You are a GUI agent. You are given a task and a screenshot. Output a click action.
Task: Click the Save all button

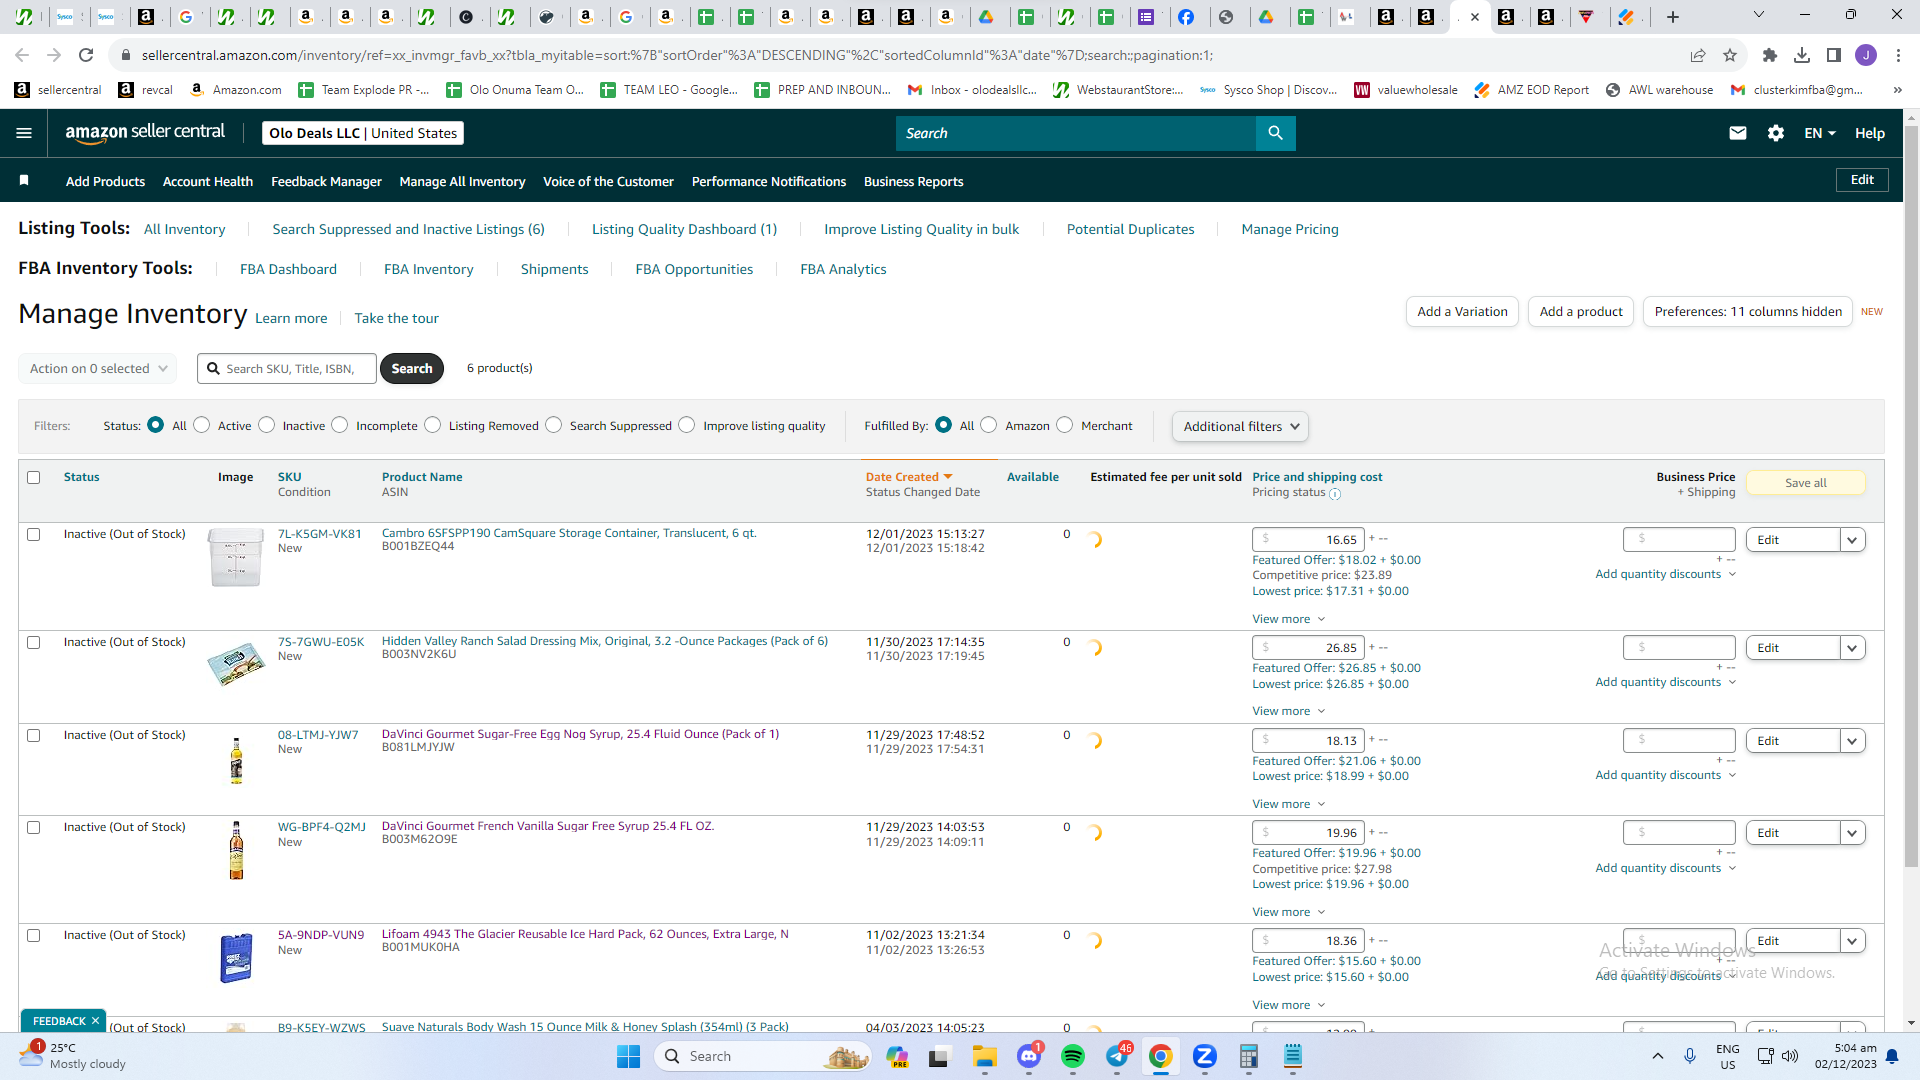(1805, 483)
